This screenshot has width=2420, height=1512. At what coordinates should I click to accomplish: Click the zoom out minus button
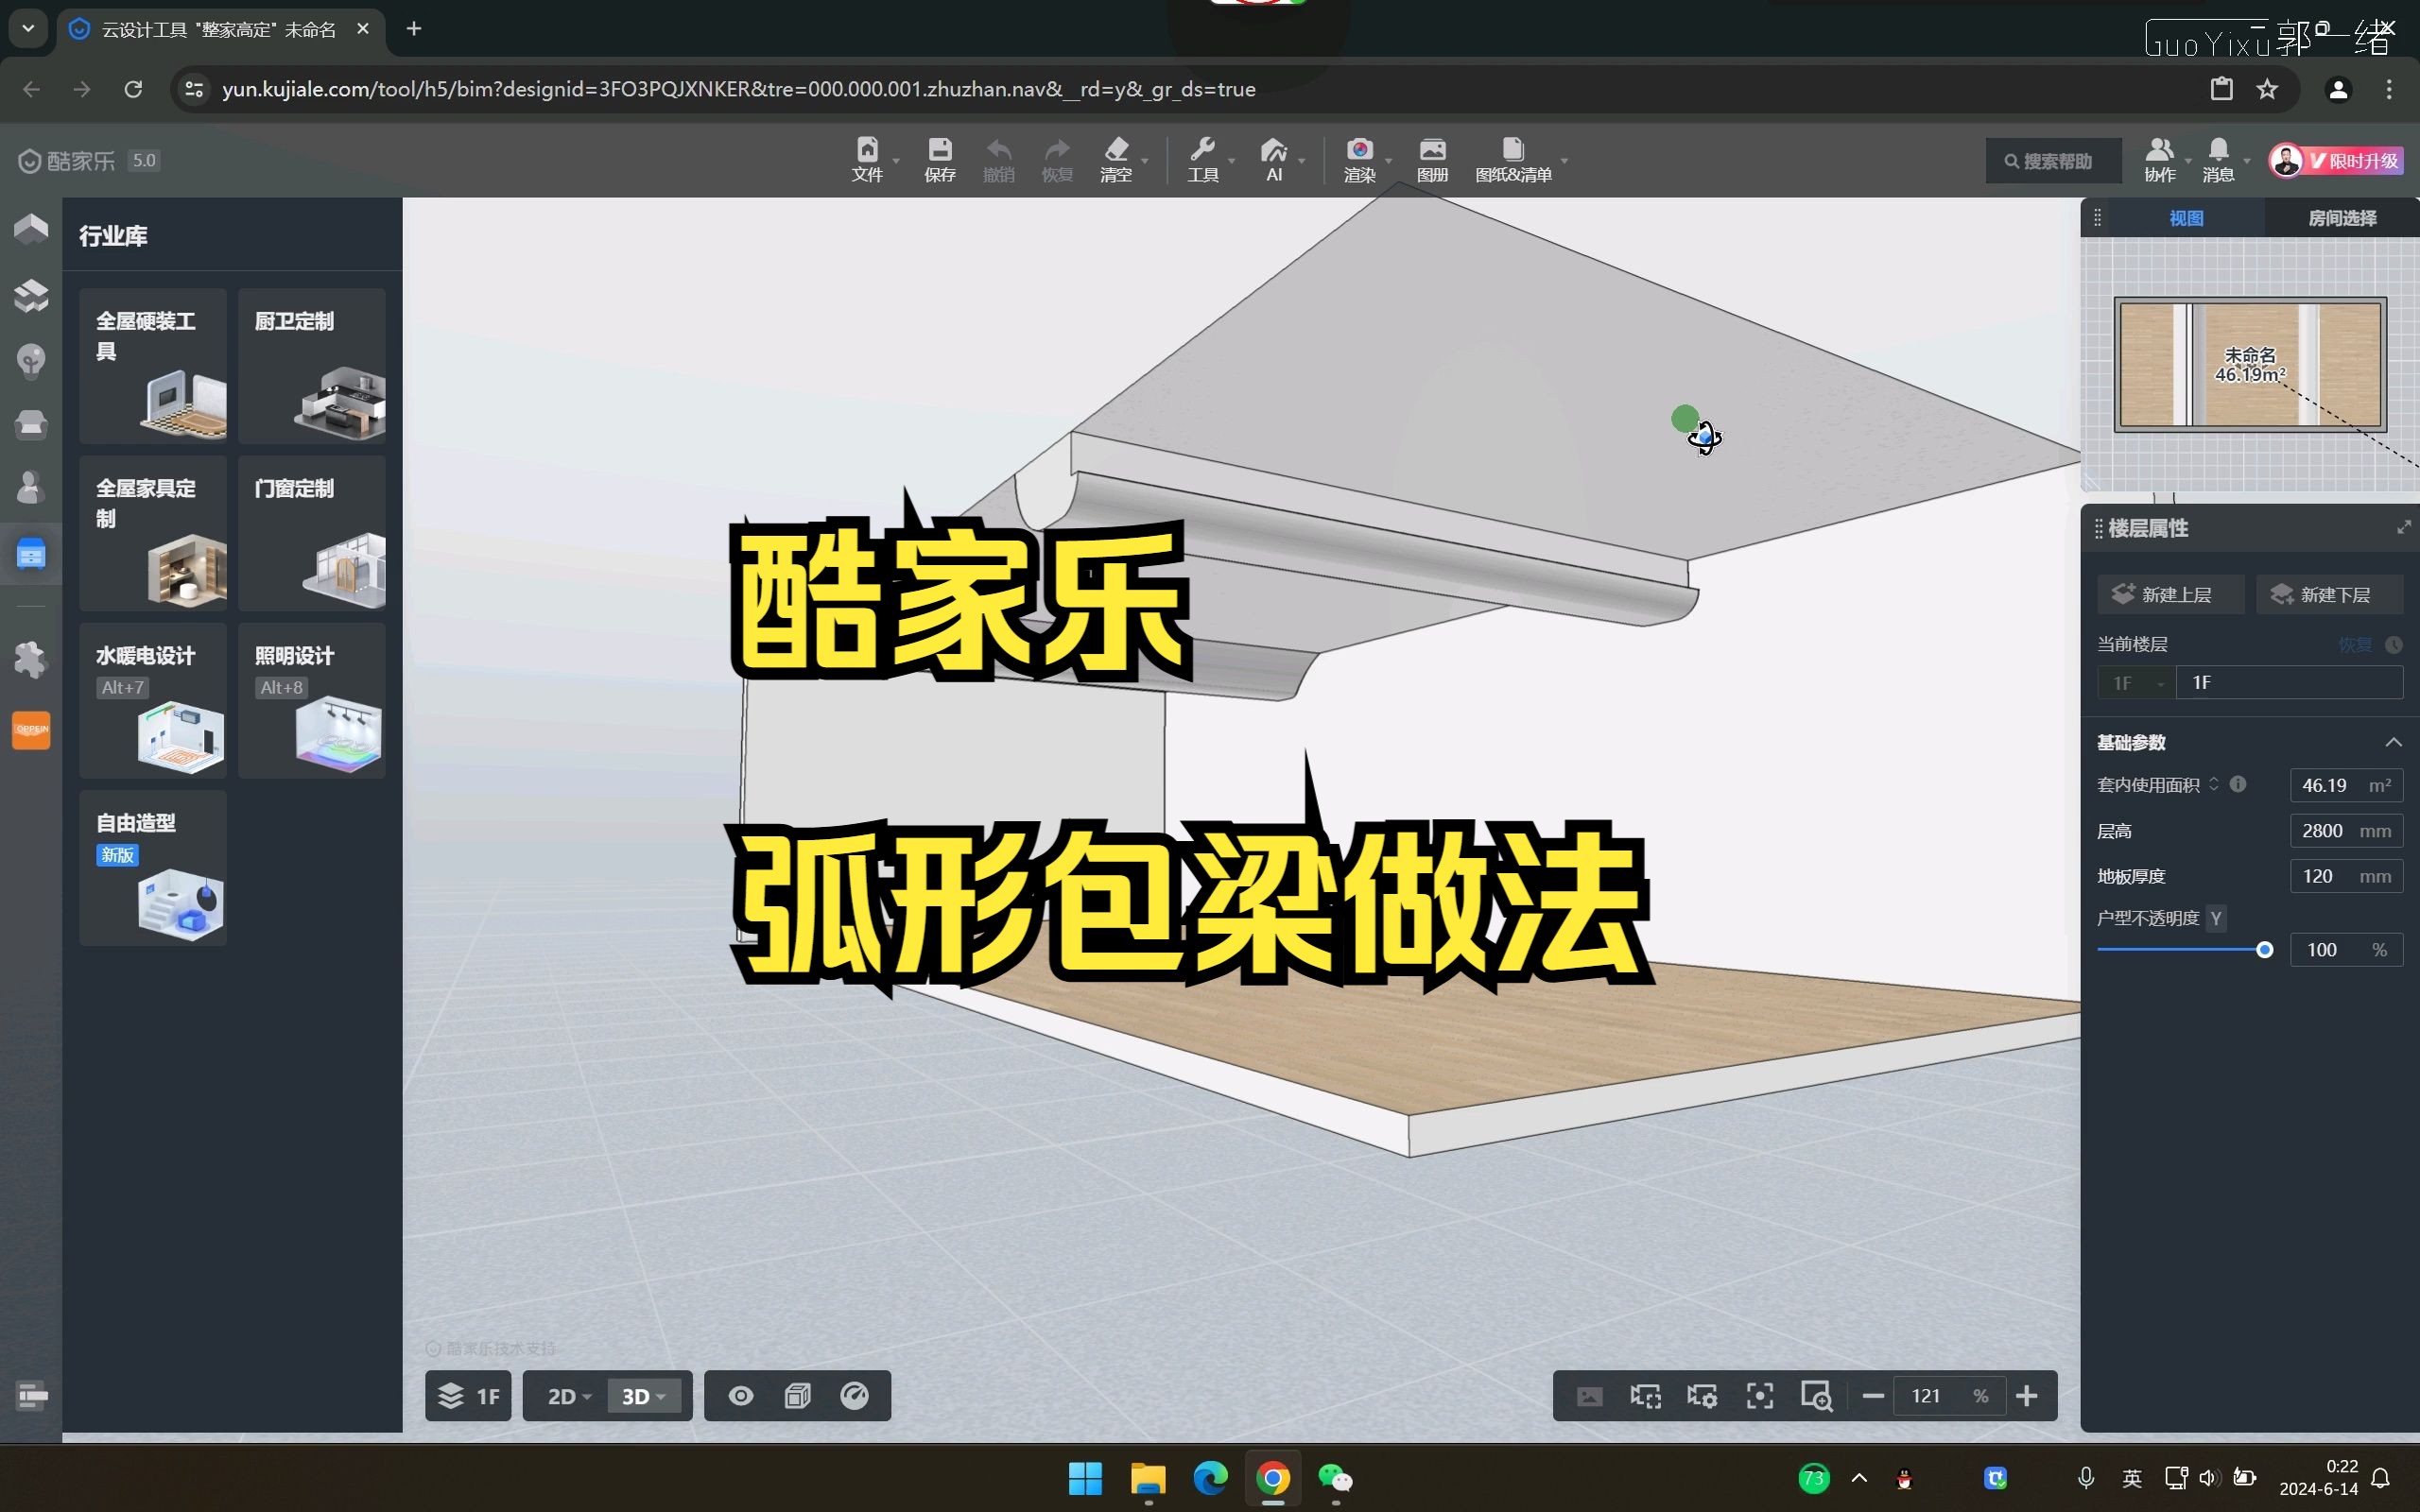coord(1873,1396)
